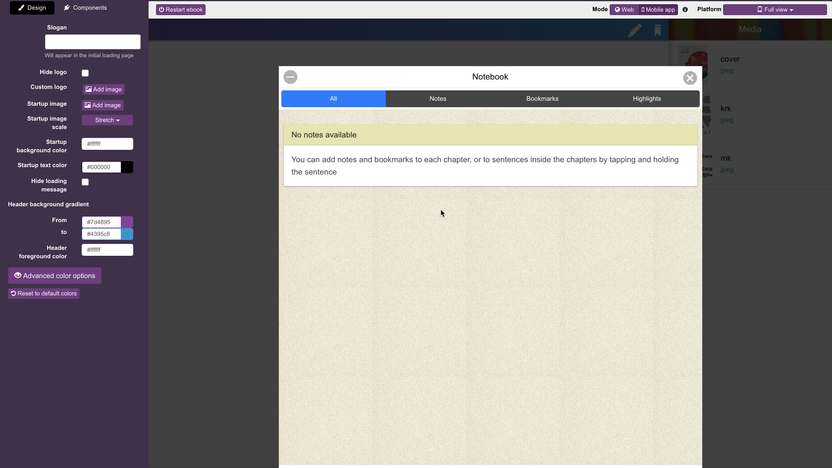Switch to the Highlights tab
The height and width of the screenshot is (468, 832).
[x=647, y=99]
